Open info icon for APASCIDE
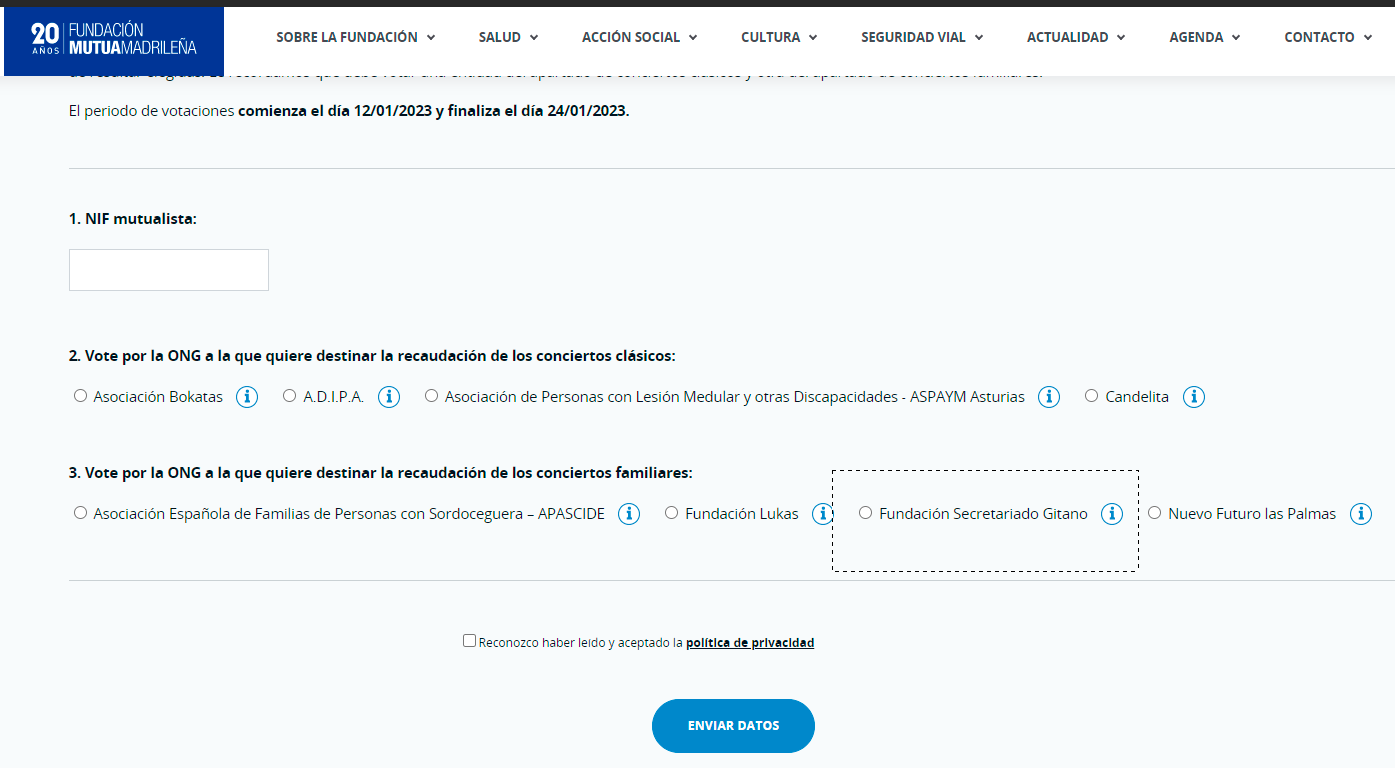Image resolution: width=1395 pixels, height=768 pixels. (629, 514)
